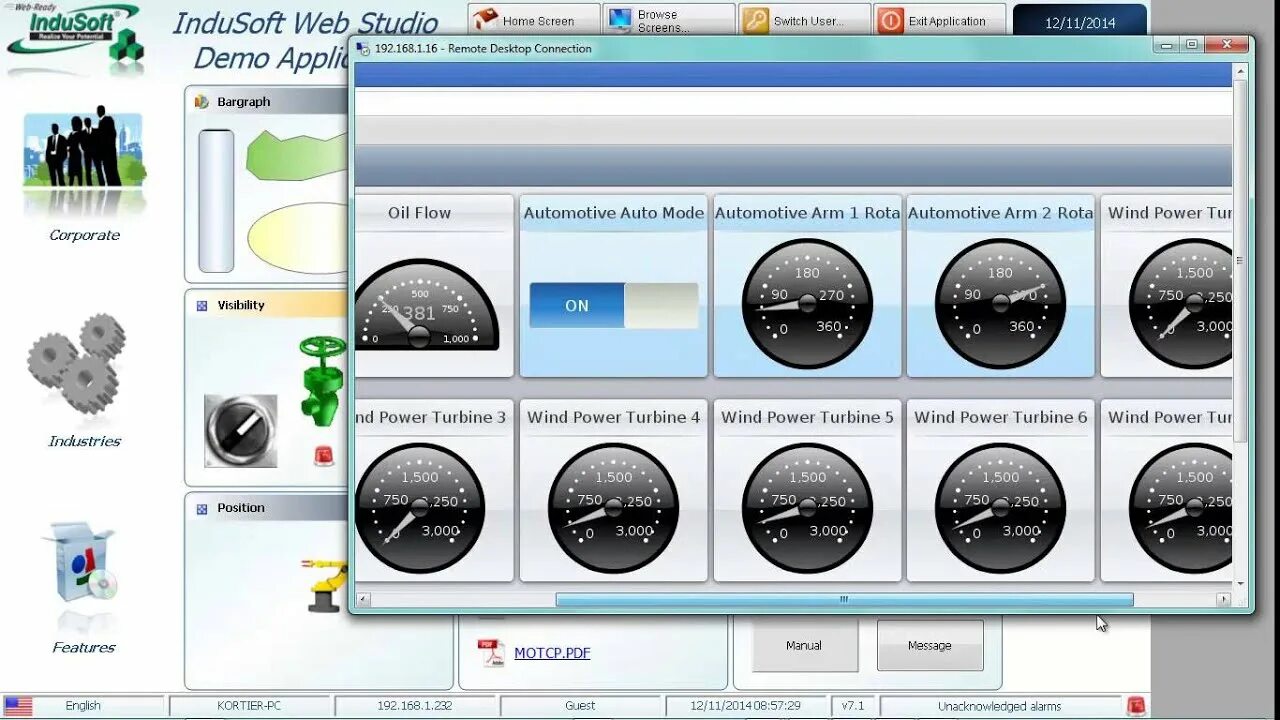Screen dimensions: 1280x720
Task: Click the Automotive Arm 1 rotation gauge
Action: pyautogui.click(x=807, y=303)
